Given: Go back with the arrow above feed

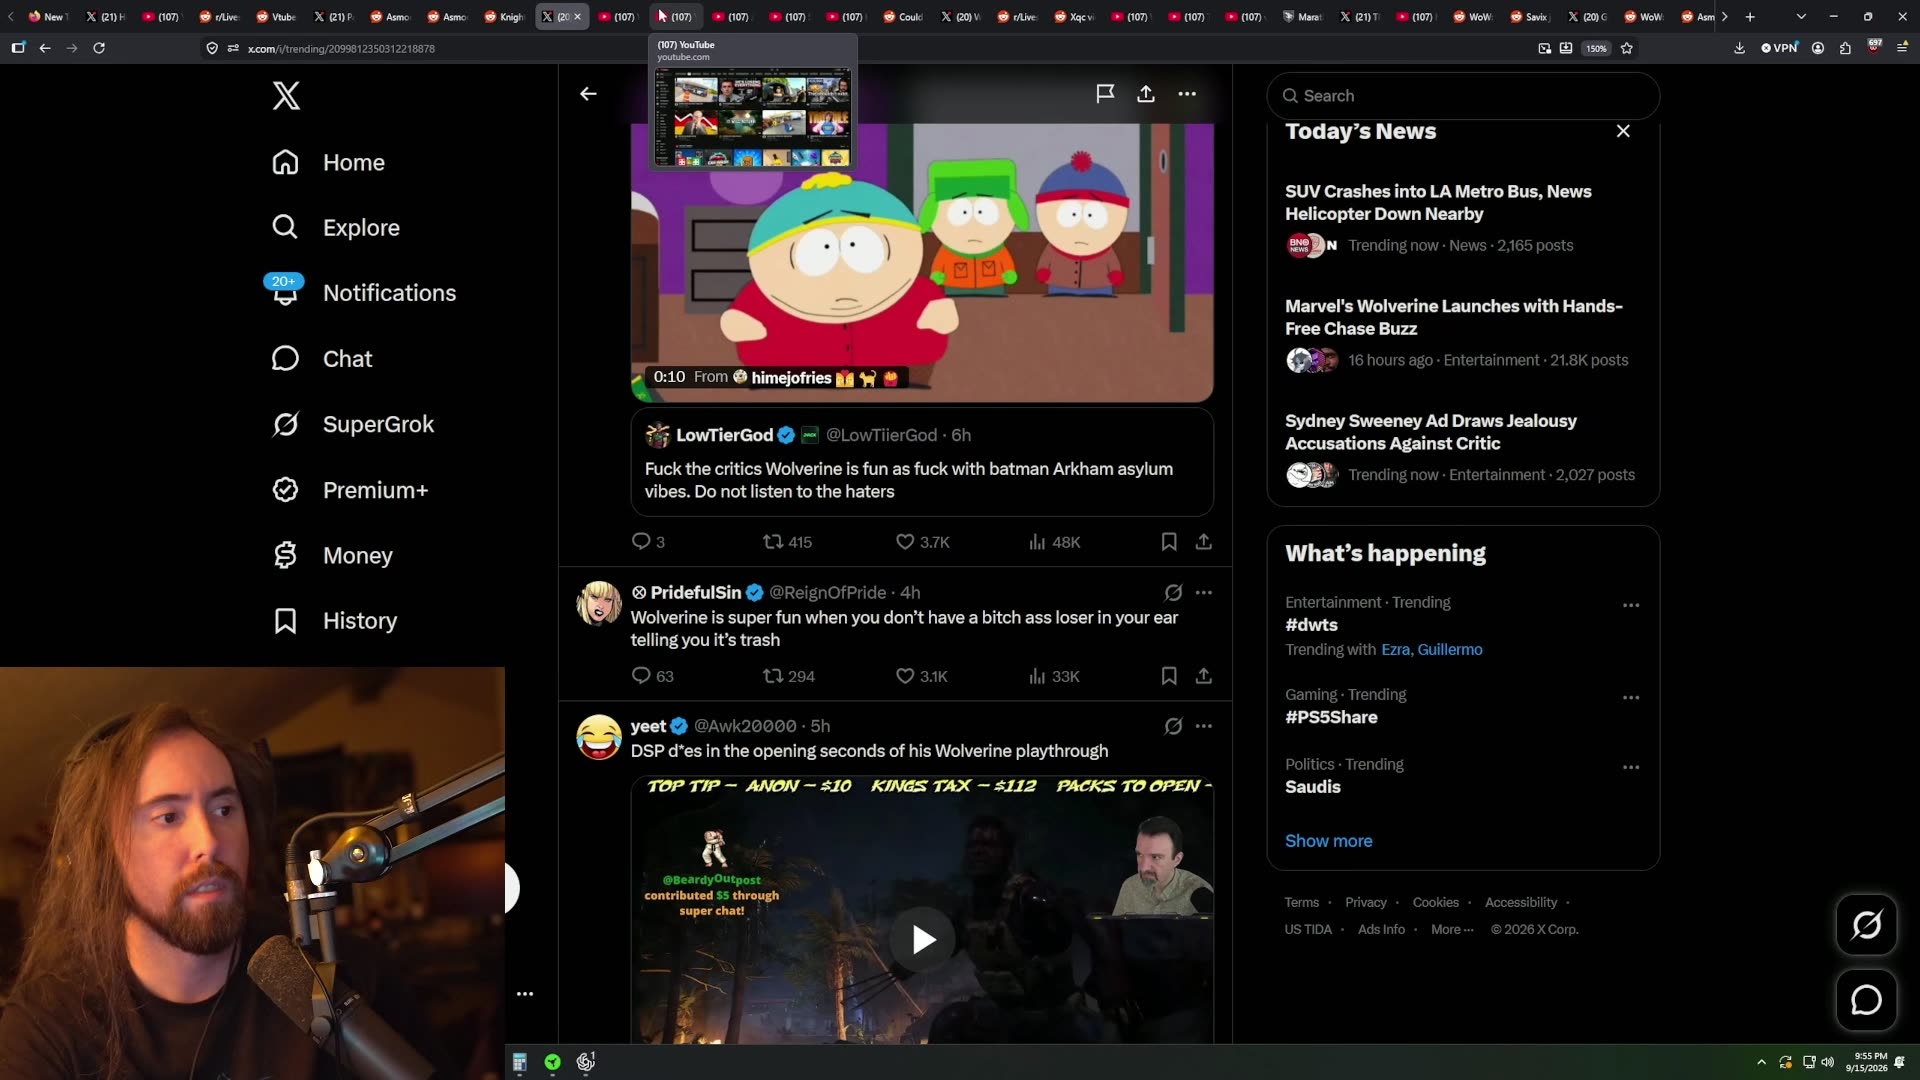Looking at the screenshot, I should coord(588,94).
